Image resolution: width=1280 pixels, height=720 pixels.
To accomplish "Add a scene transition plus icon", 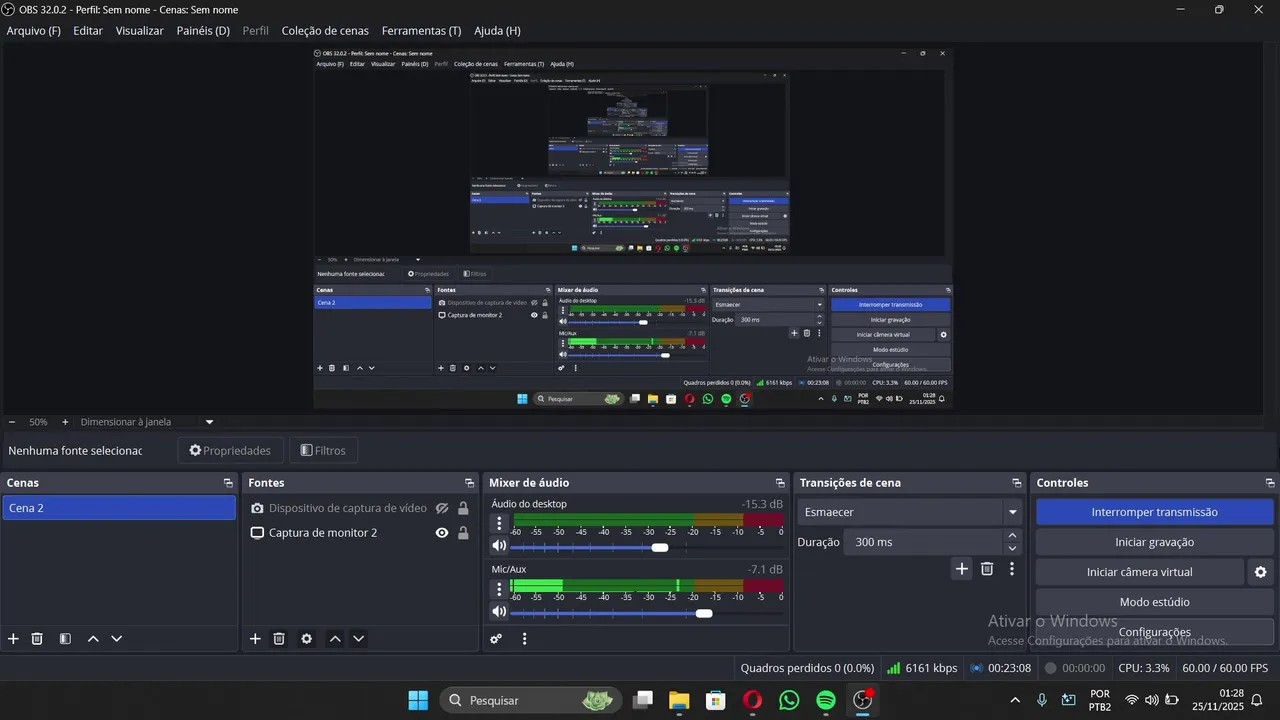I will 962,569.
